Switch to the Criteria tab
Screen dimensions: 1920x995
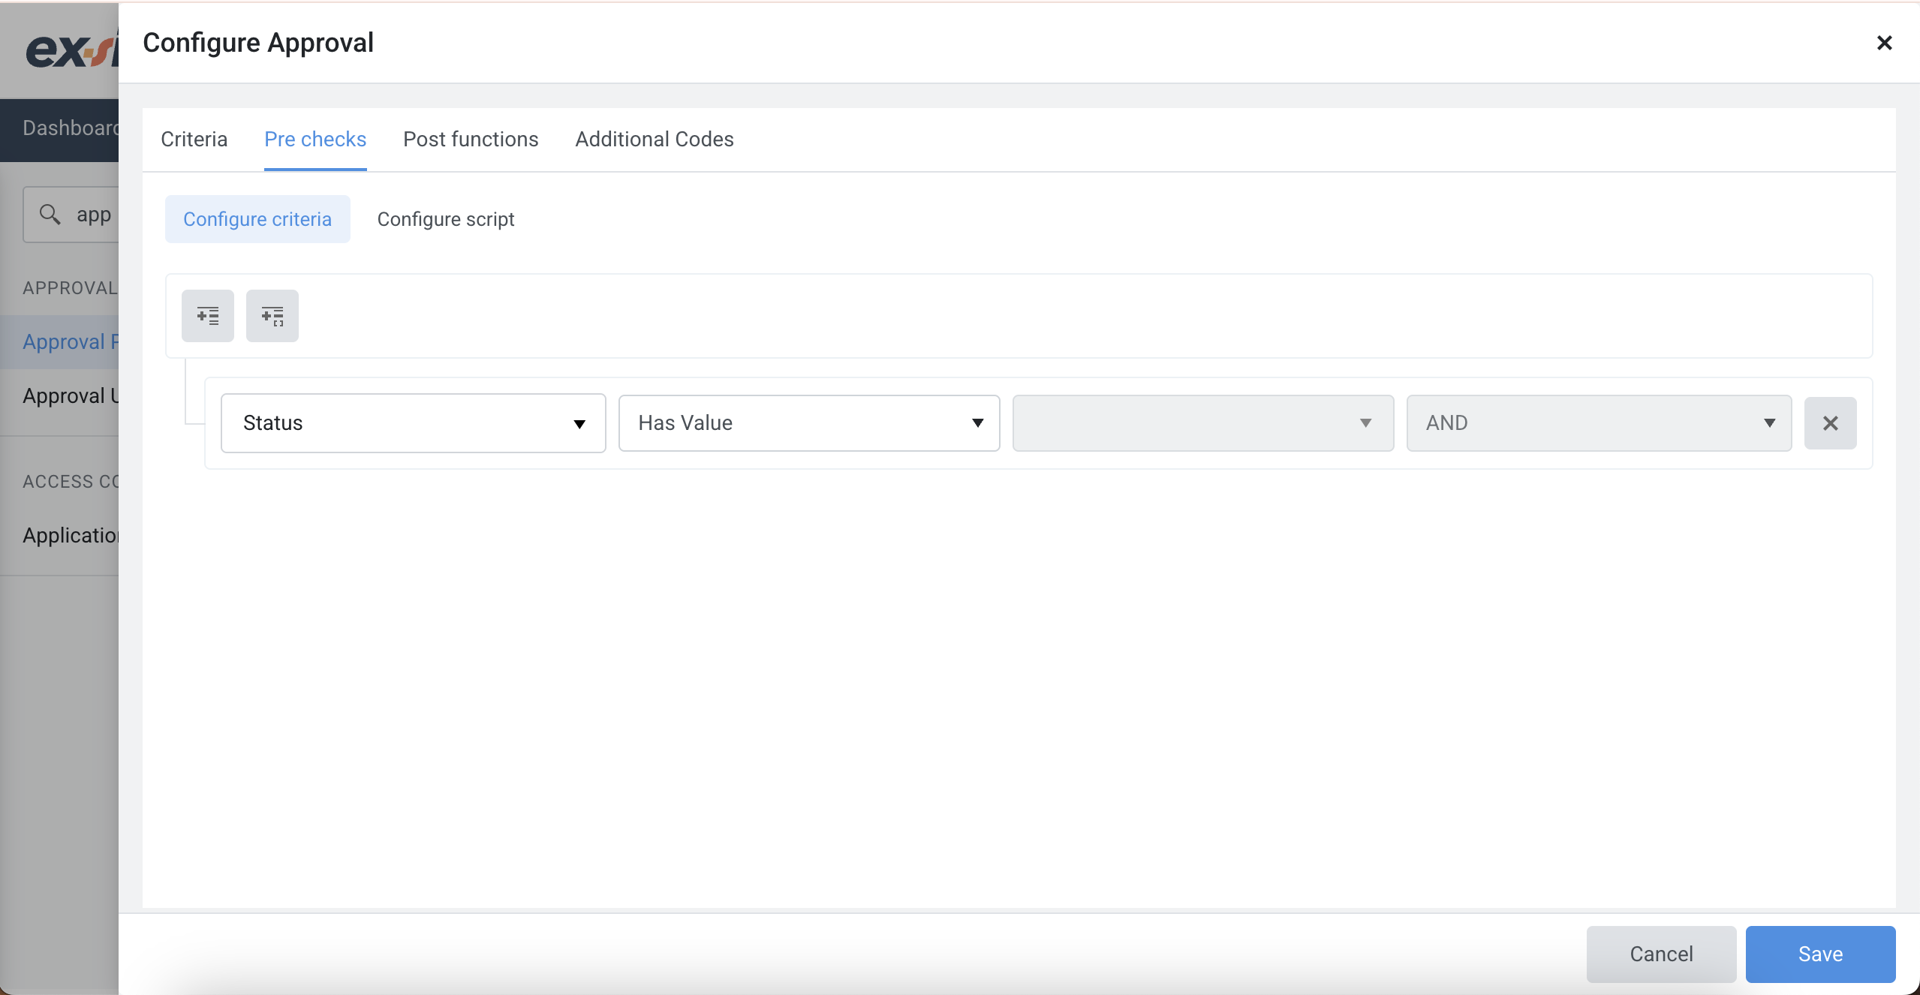pyautogui.click(x=194, y=139)
